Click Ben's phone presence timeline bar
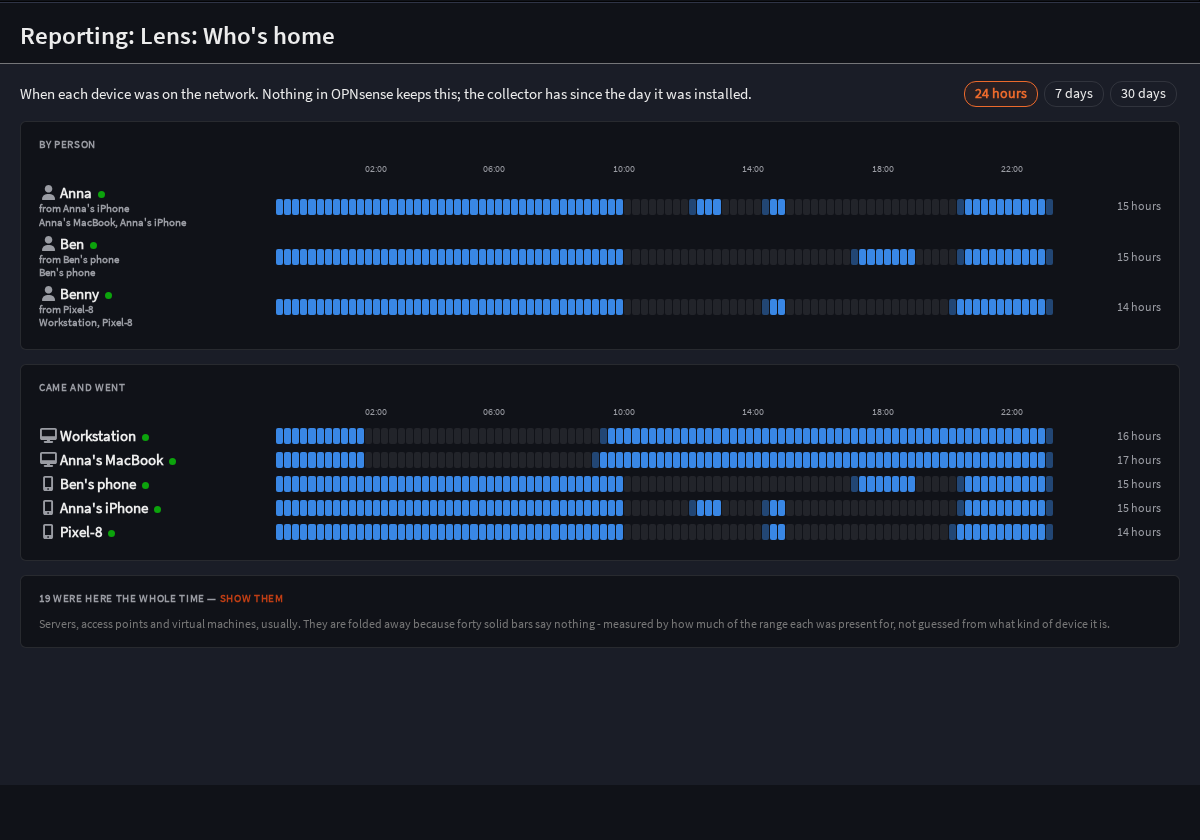The width and height of the screenshot is (1200, 840). tap(665, 484)
